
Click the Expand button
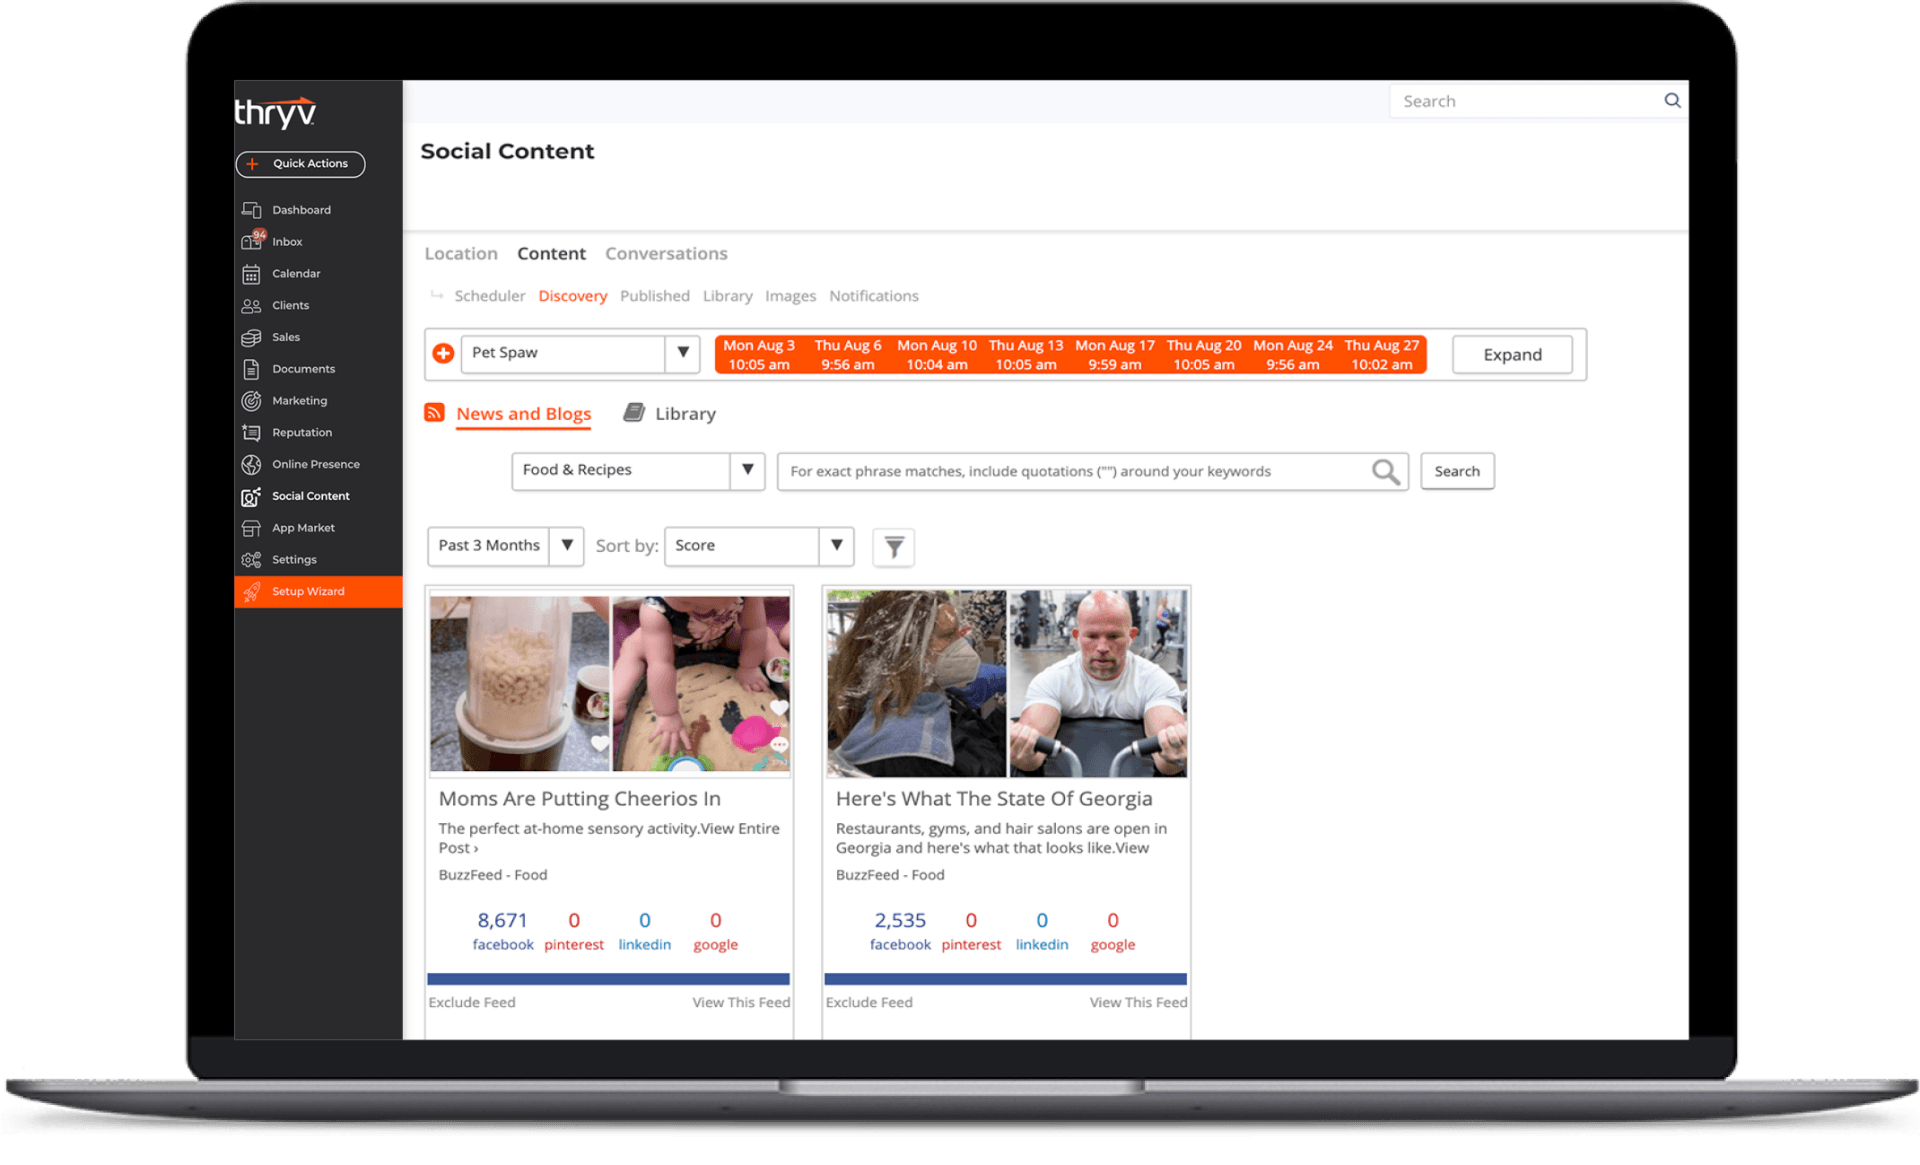coord(1511,355)
